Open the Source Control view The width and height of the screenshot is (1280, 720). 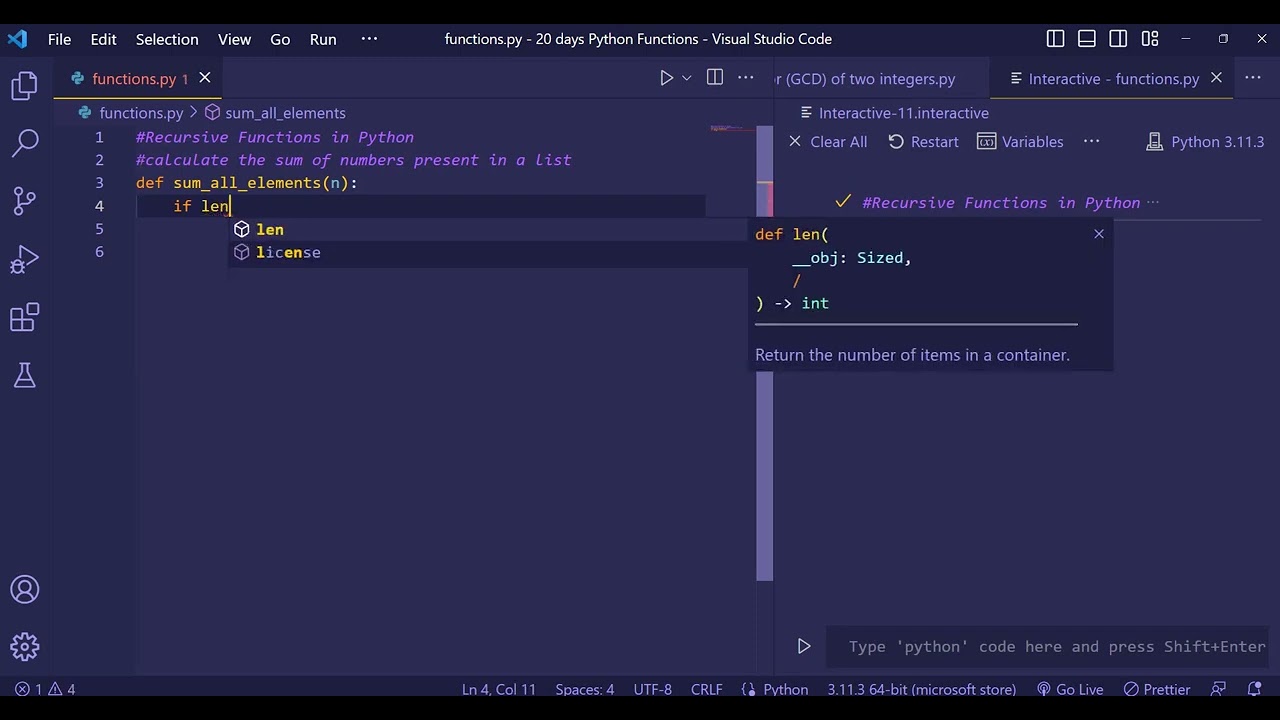pyautogui.click(x=25, y=201)
